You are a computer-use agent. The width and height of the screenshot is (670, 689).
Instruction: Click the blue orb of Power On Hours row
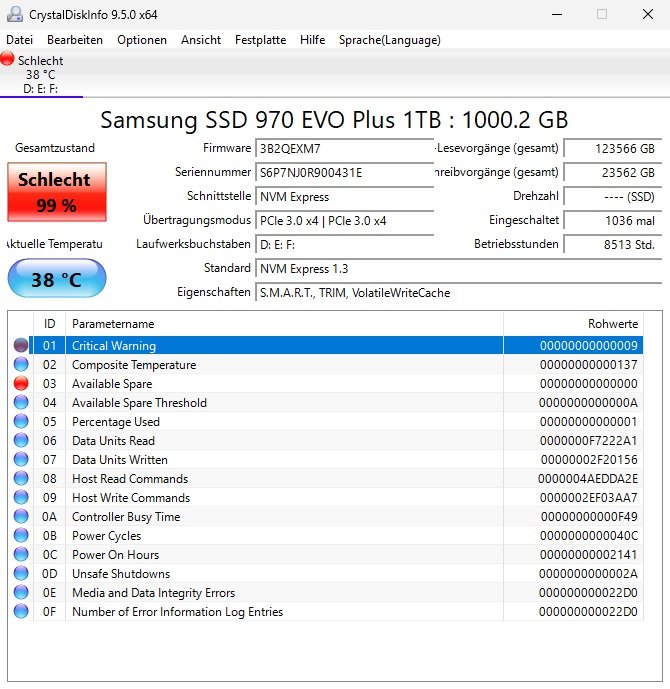coord(21,554)
